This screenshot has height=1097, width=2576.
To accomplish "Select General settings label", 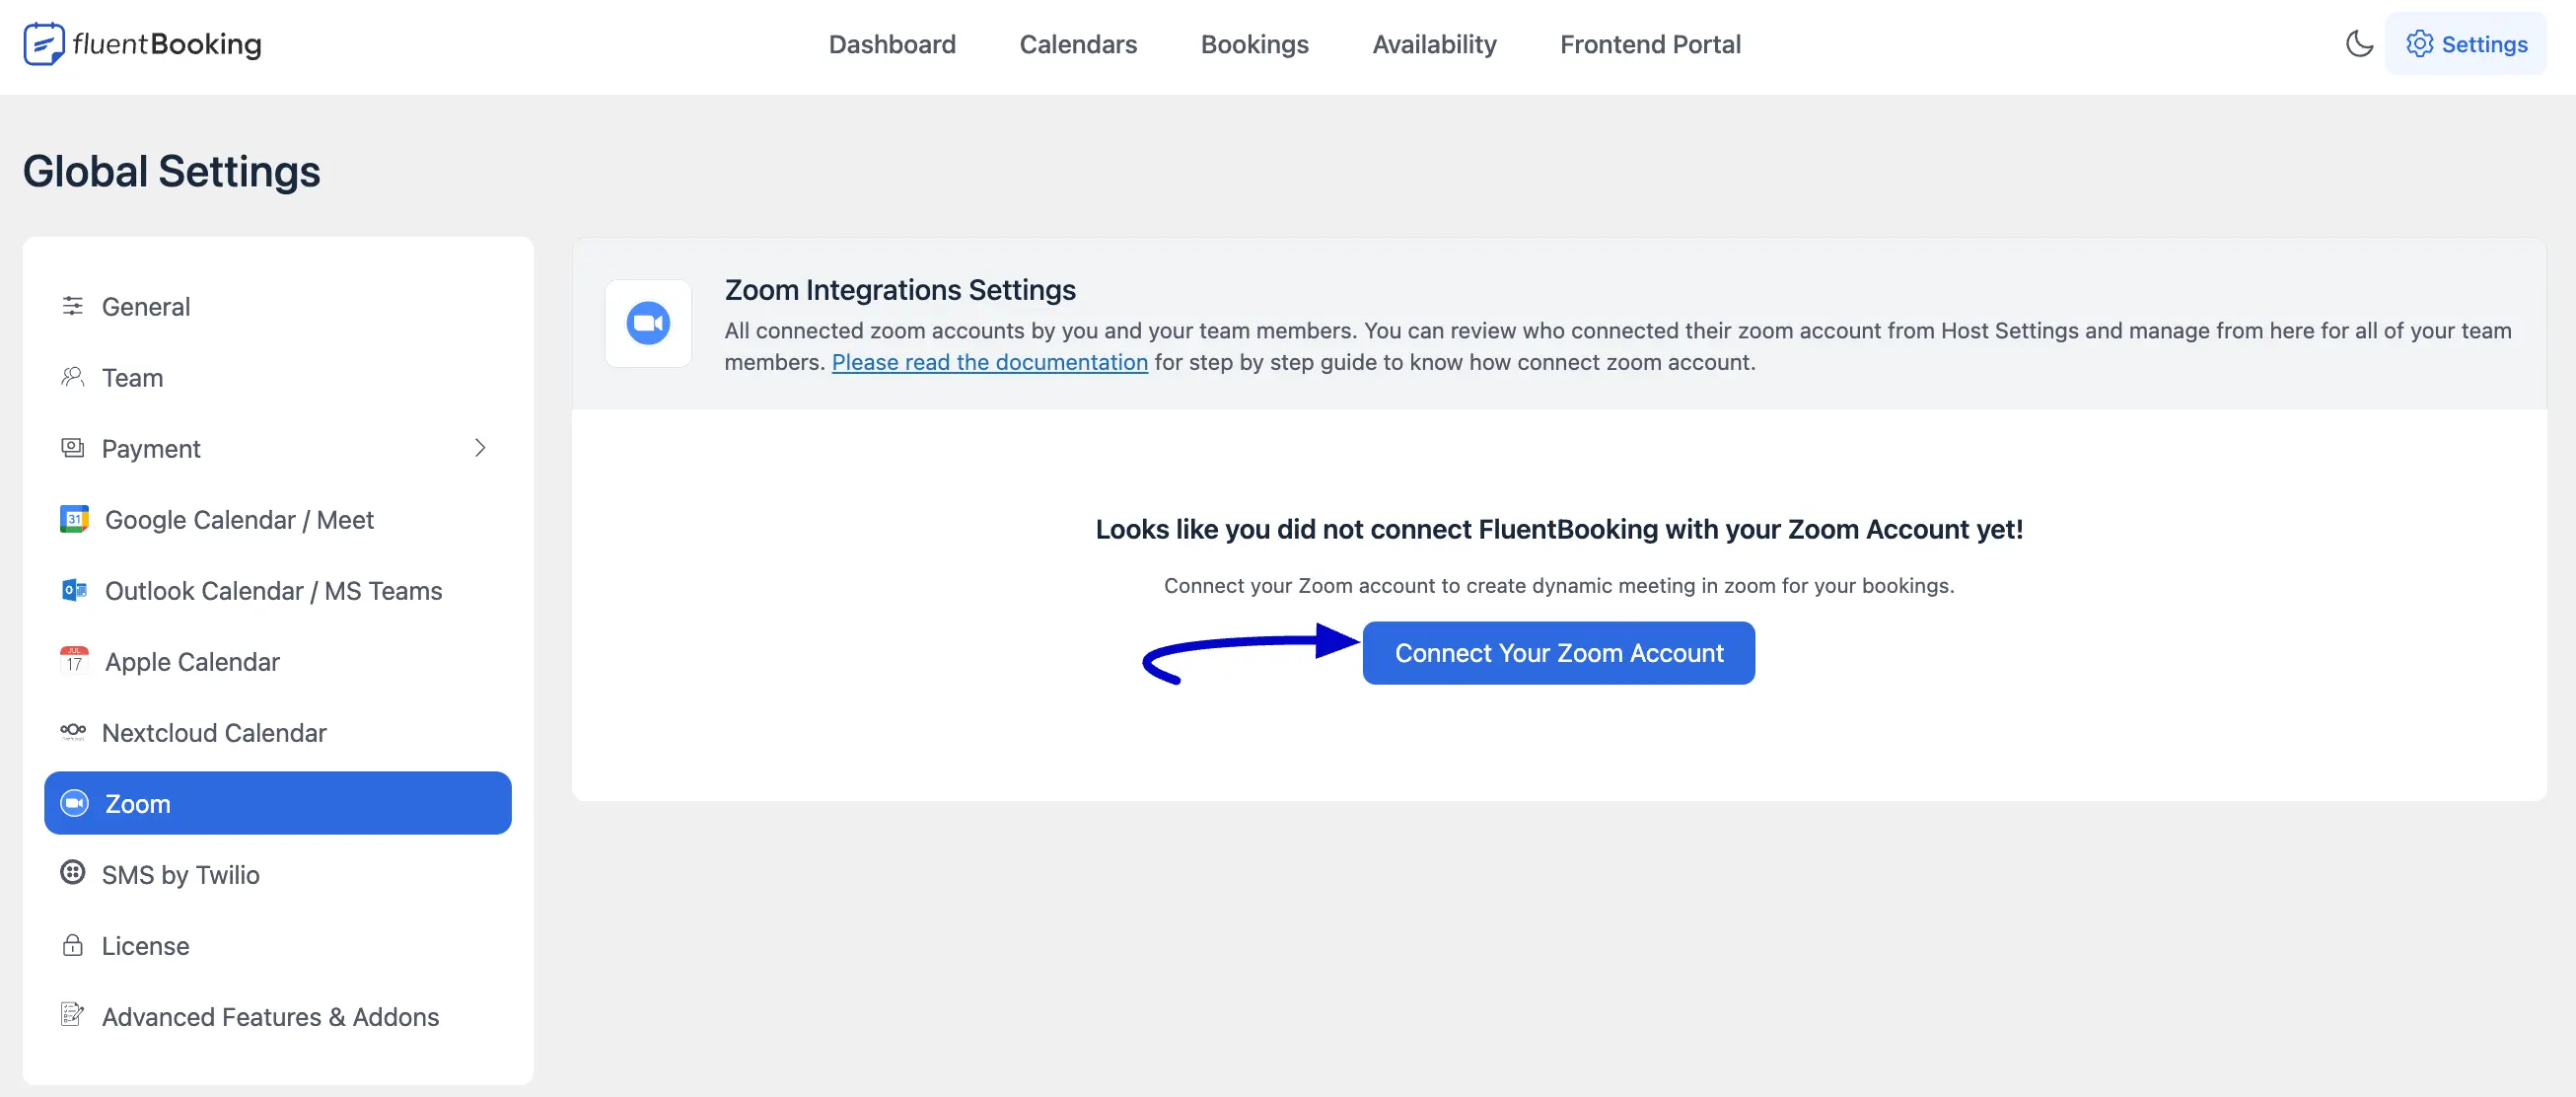I will (x=146, y=306).
